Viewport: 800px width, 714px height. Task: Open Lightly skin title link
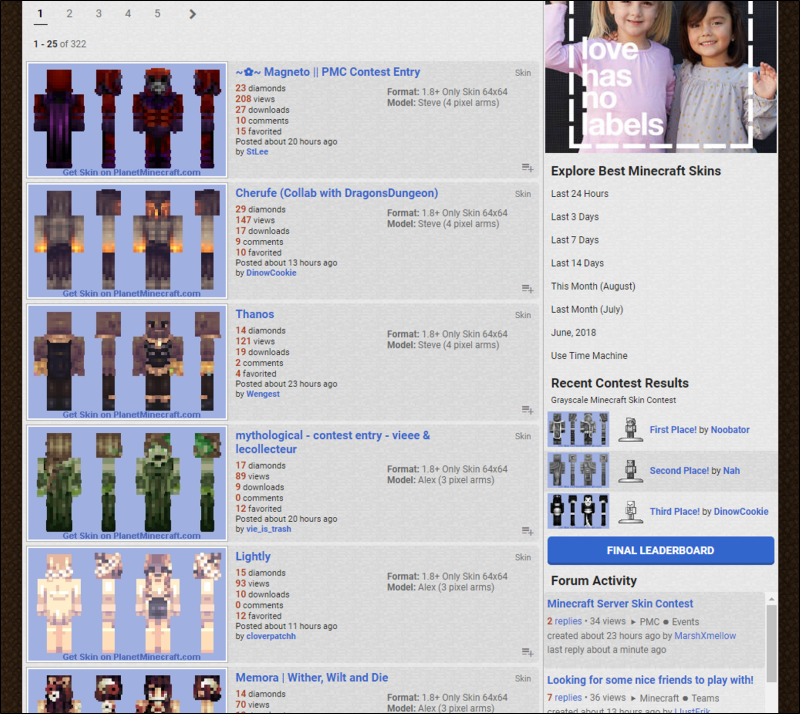(x=253, y=556)
